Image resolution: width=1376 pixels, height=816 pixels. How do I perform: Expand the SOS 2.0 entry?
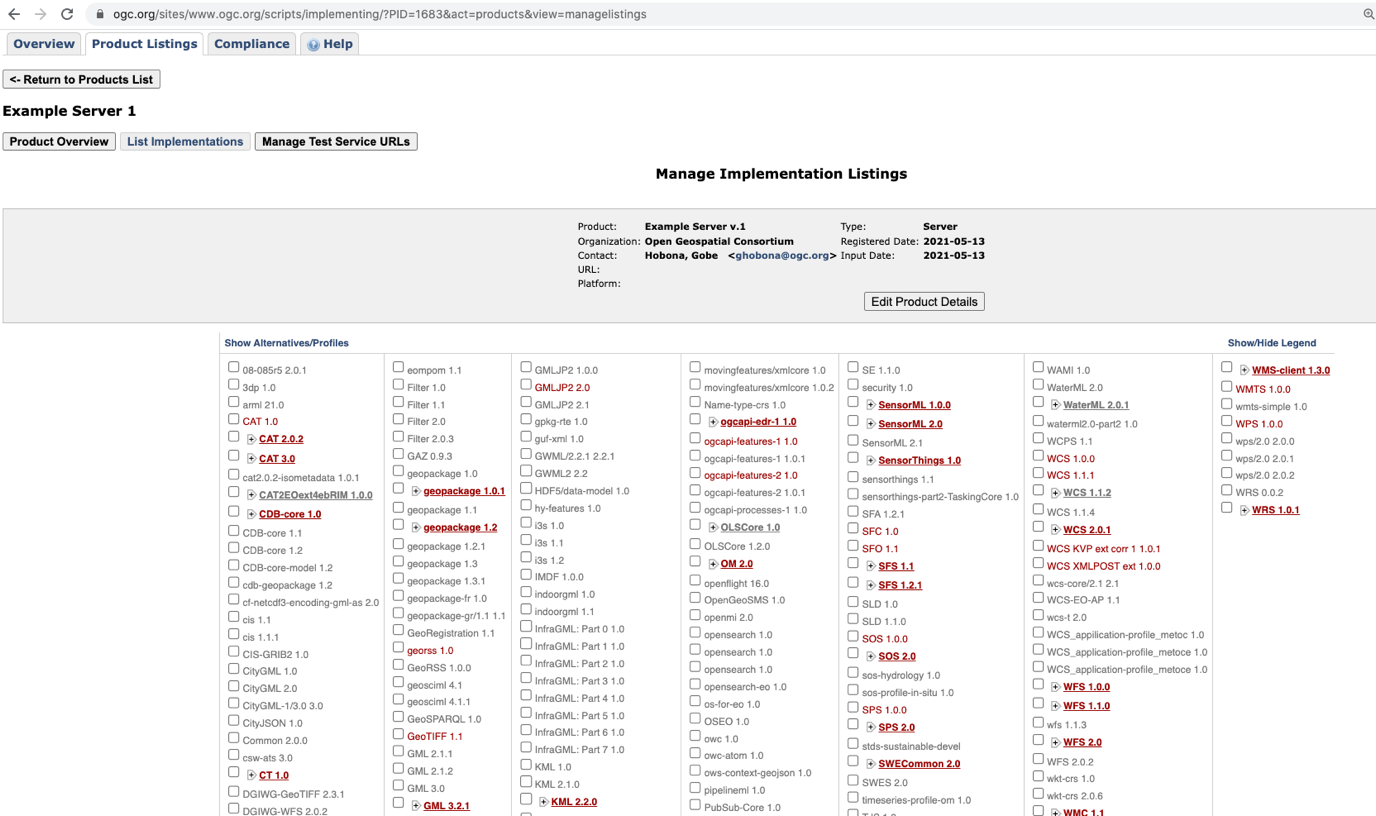[871, 656]
